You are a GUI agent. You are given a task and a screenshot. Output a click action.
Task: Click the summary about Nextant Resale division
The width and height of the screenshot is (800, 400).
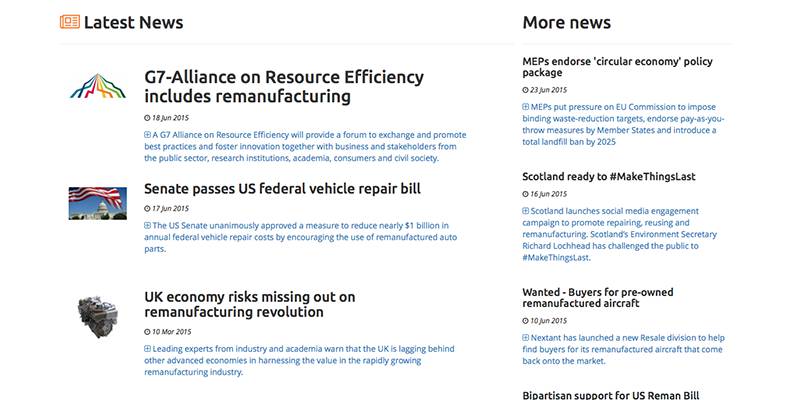623,349
